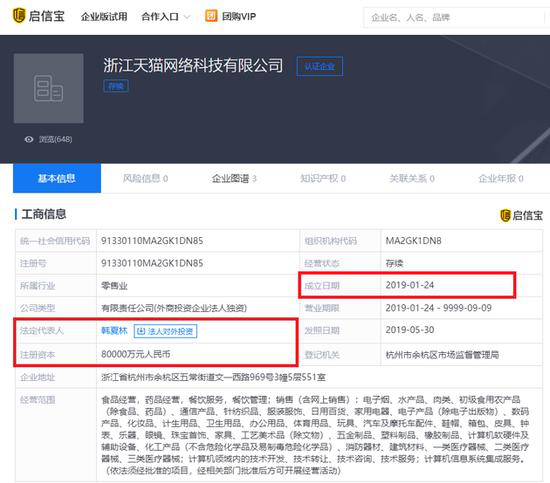
Task: Click the eye icon beside 浏览(648)
Action: [x=29, y=140]
